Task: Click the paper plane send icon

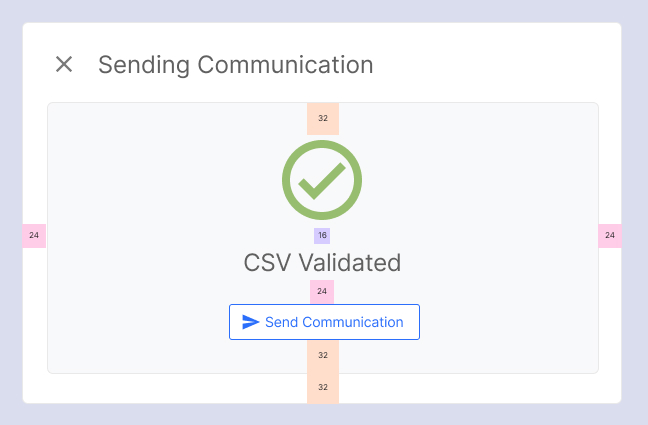Action: (x=250, y=322)
